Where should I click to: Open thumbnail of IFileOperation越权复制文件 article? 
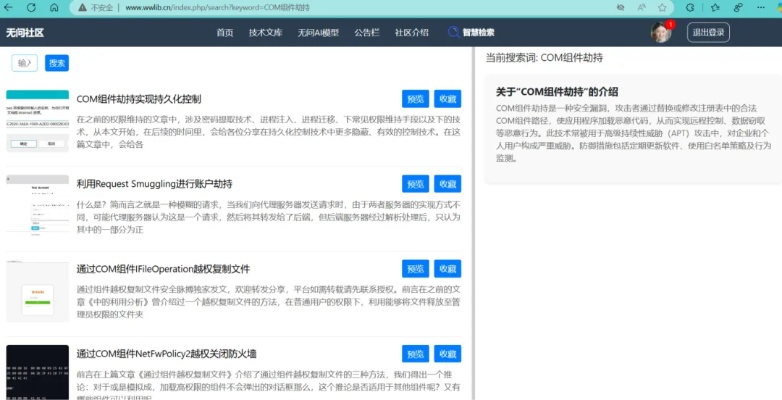pos(37,291)
